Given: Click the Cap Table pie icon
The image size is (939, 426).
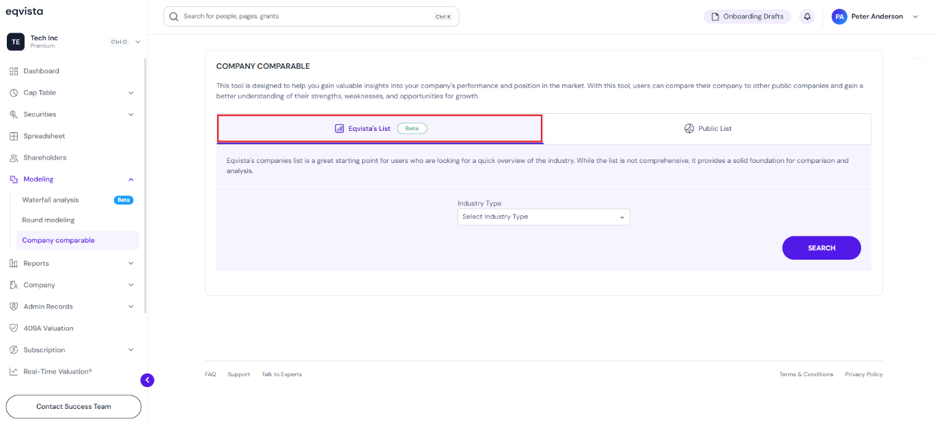Looking at the screenshot, I should click(14, 93).
